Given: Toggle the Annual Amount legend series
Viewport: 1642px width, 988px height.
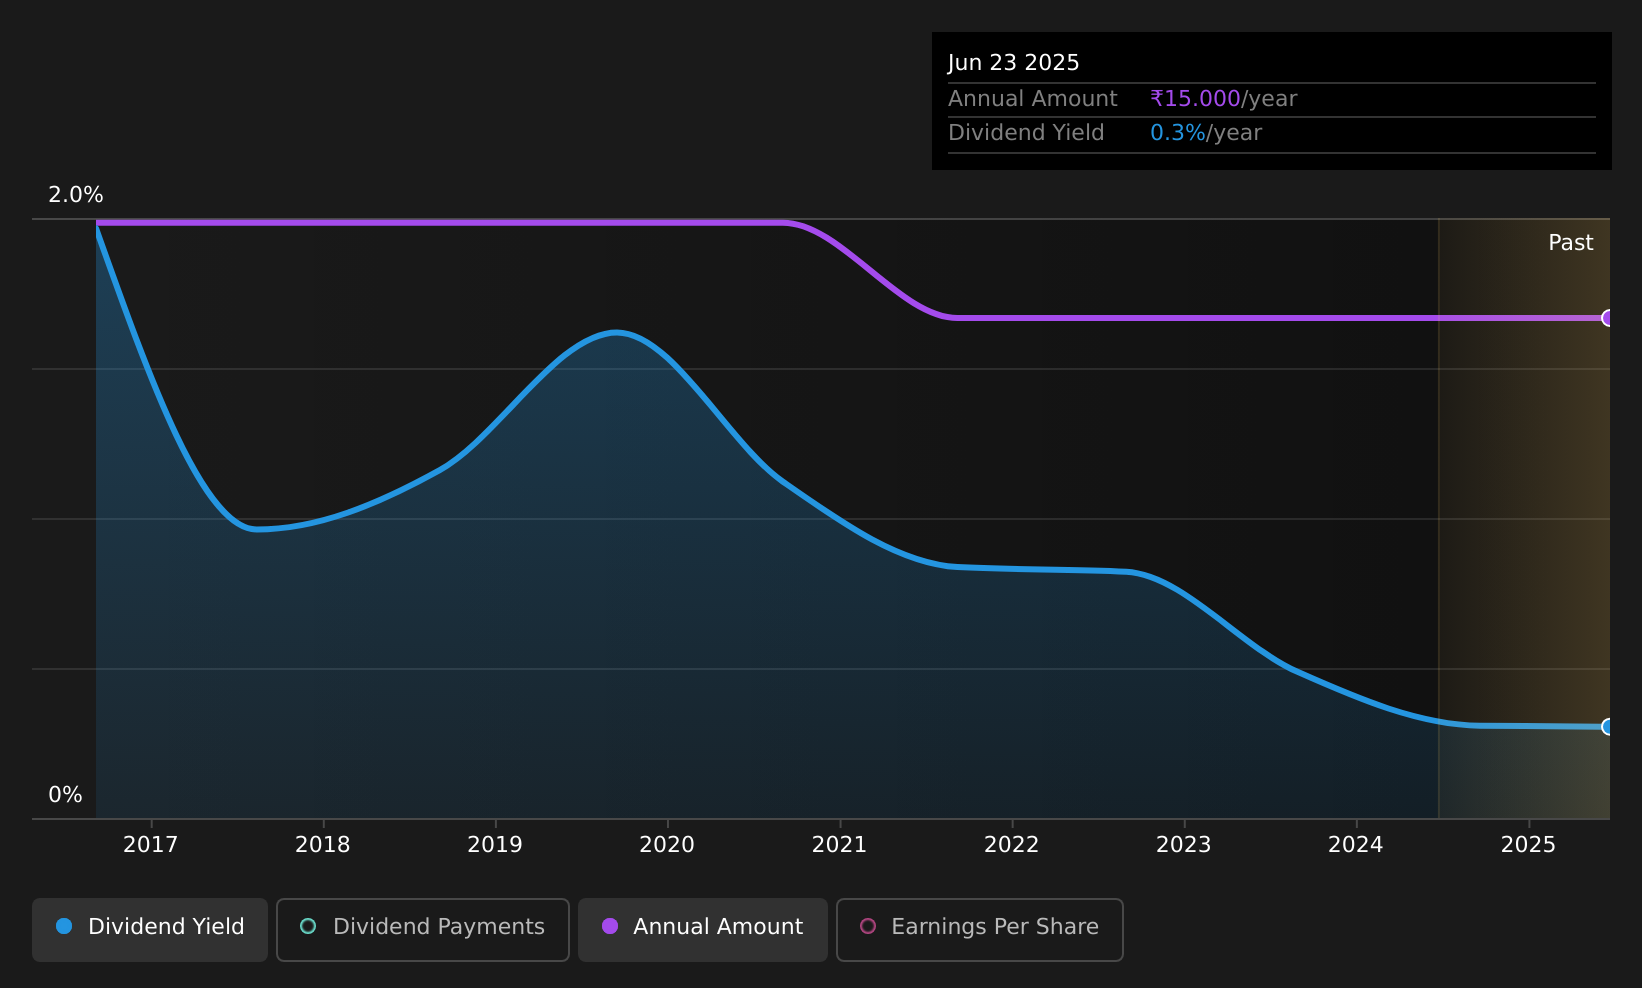Looking at the screenshot, I should click(702, 929).
